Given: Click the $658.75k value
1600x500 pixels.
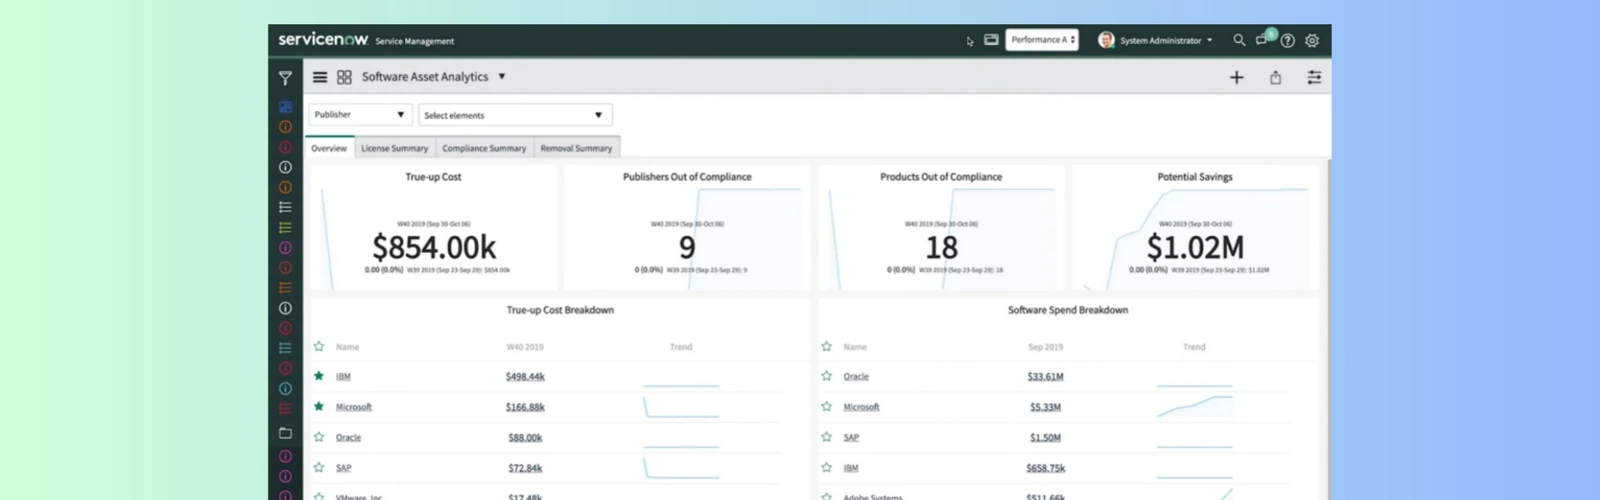Looking at the screenshot, I should point(1045,468).
